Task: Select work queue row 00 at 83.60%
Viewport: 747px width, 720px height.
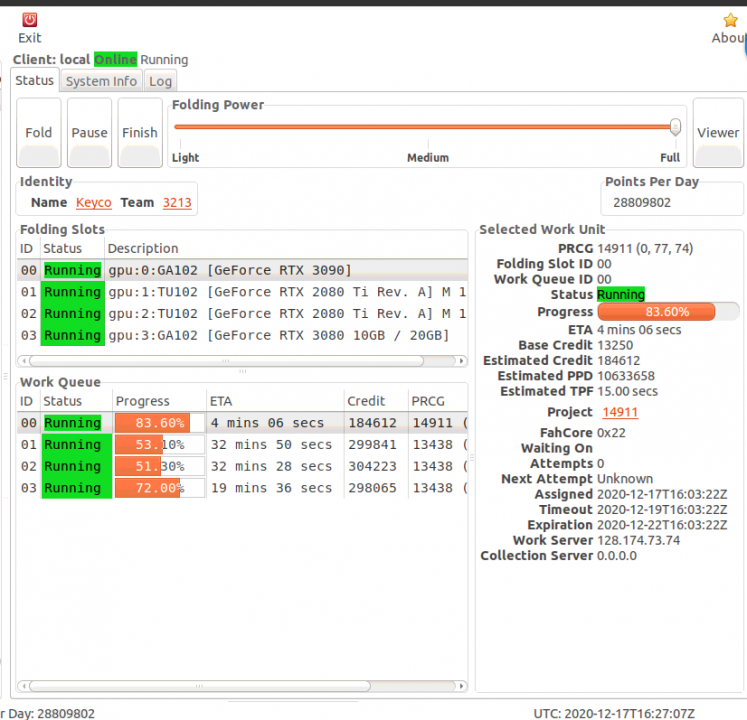Action: point(242,423)
